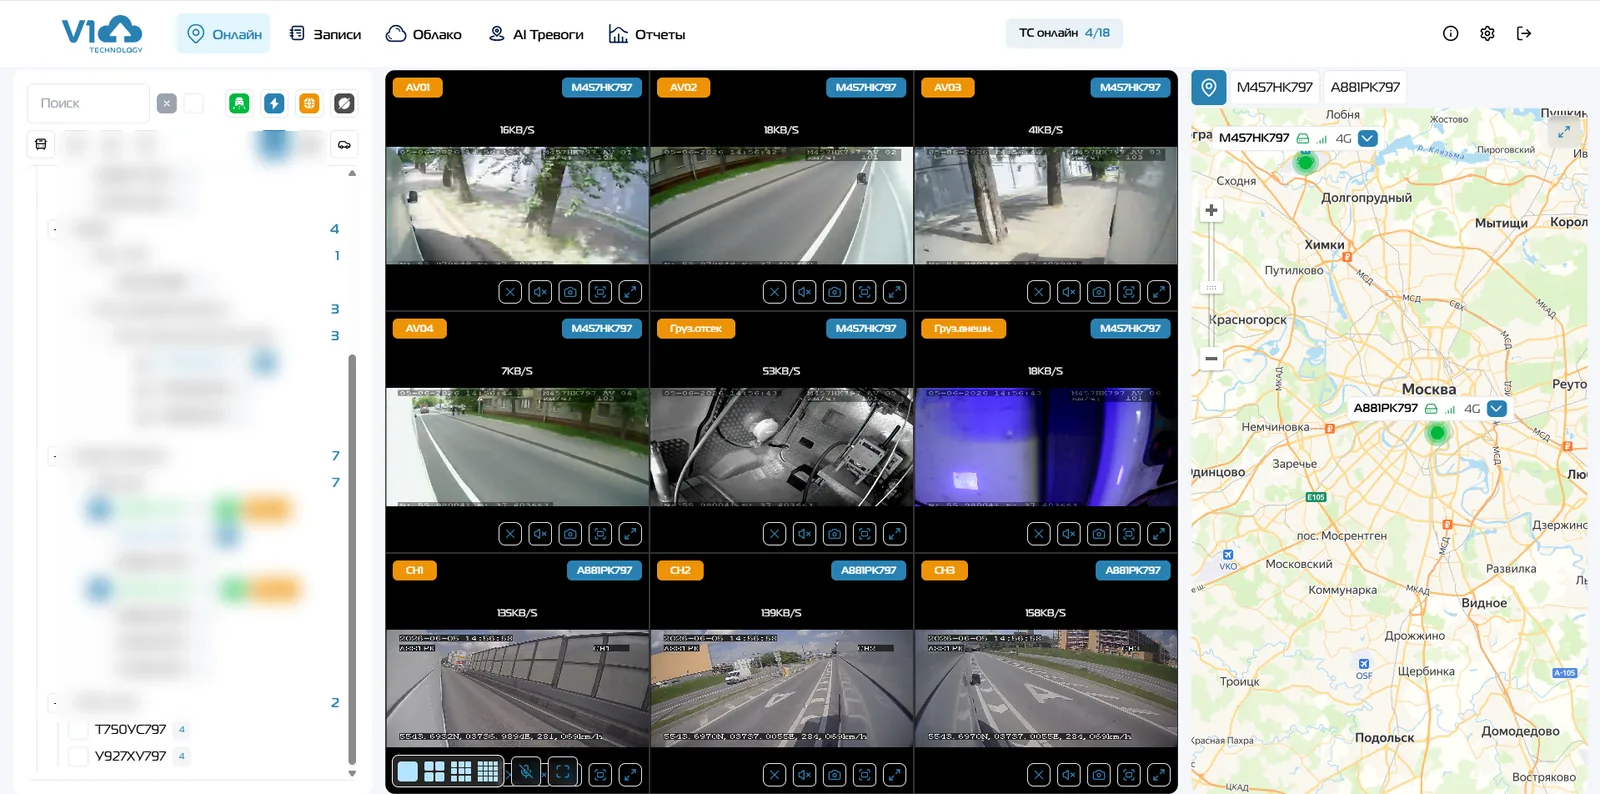Screen dimensions: 1600x794
Task: Expand the AV03 camera to fullscreen
Action: [1159, 292]
